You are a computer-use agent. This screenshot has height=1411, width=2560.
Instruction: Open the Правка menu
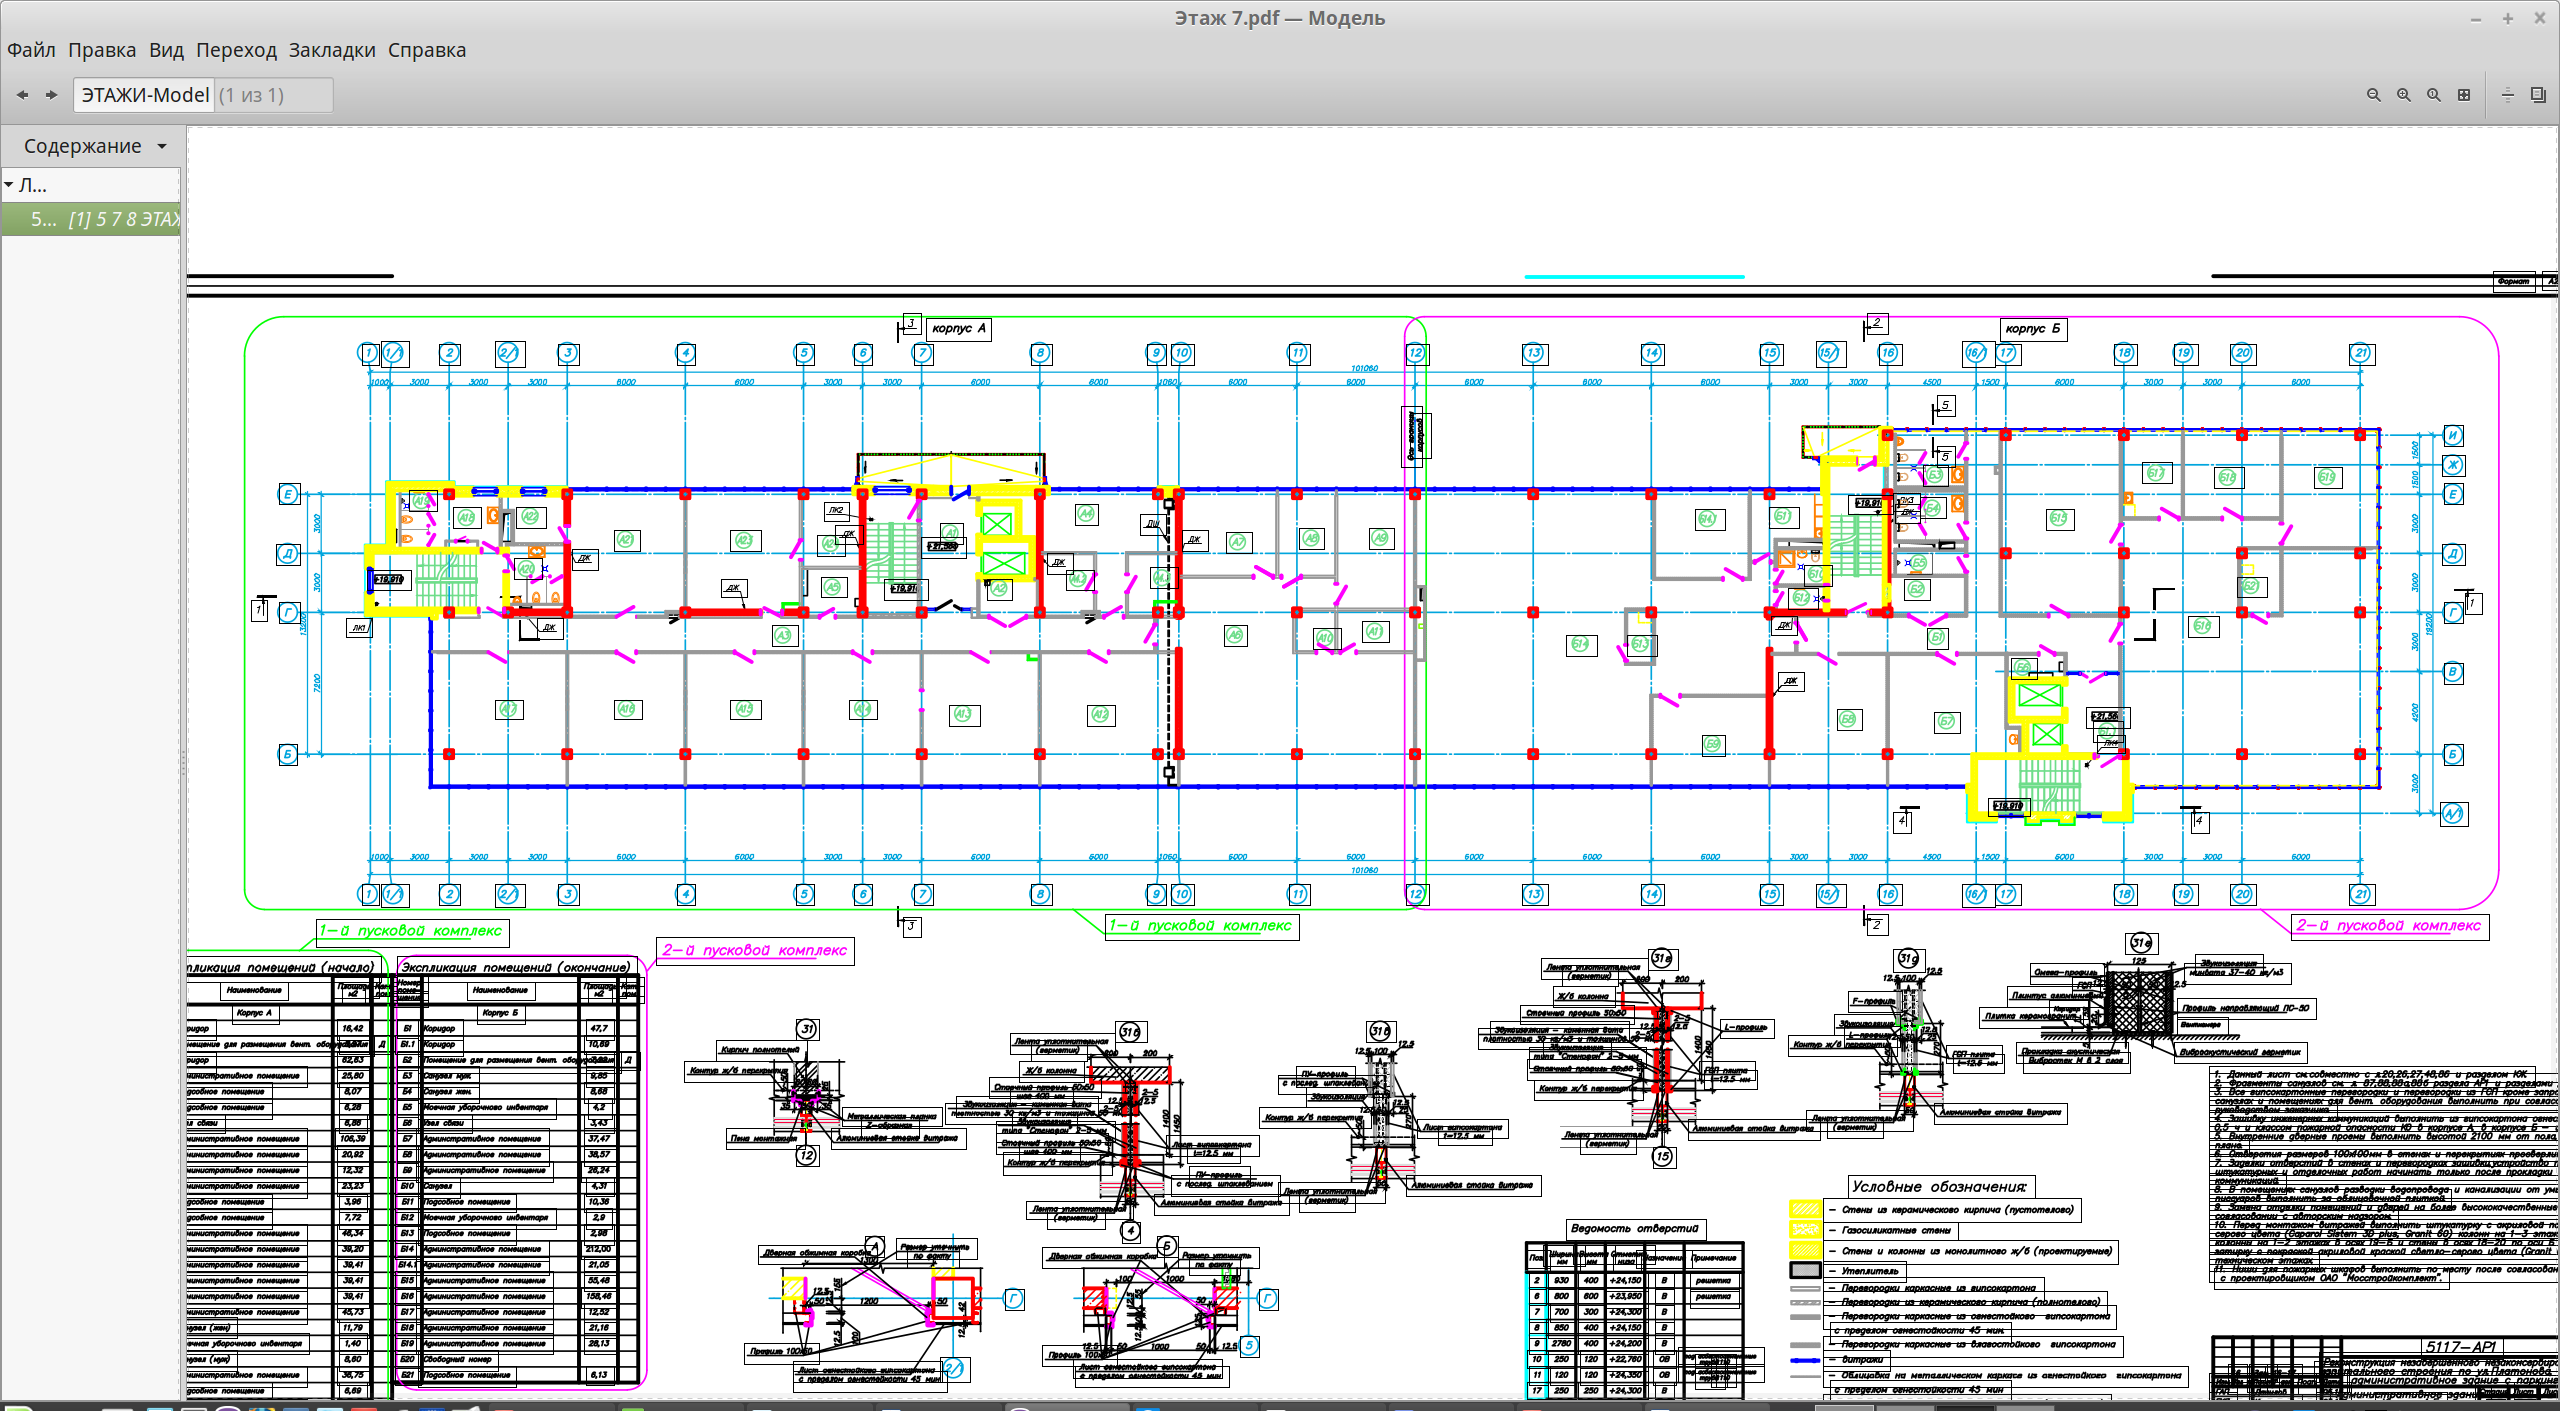[102, 50]
